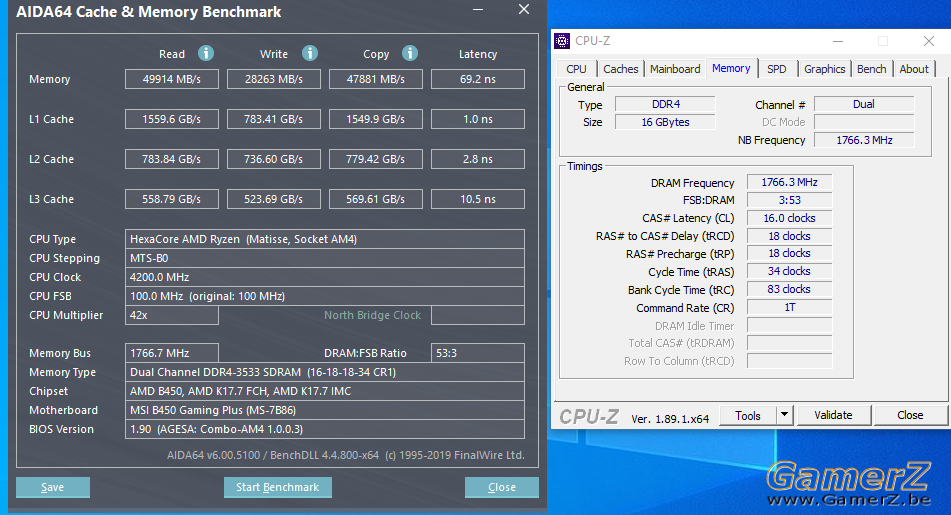Click the Save button in AIDA64
Viewport: 951px width, 515px height.
click(x=53, y=487)
